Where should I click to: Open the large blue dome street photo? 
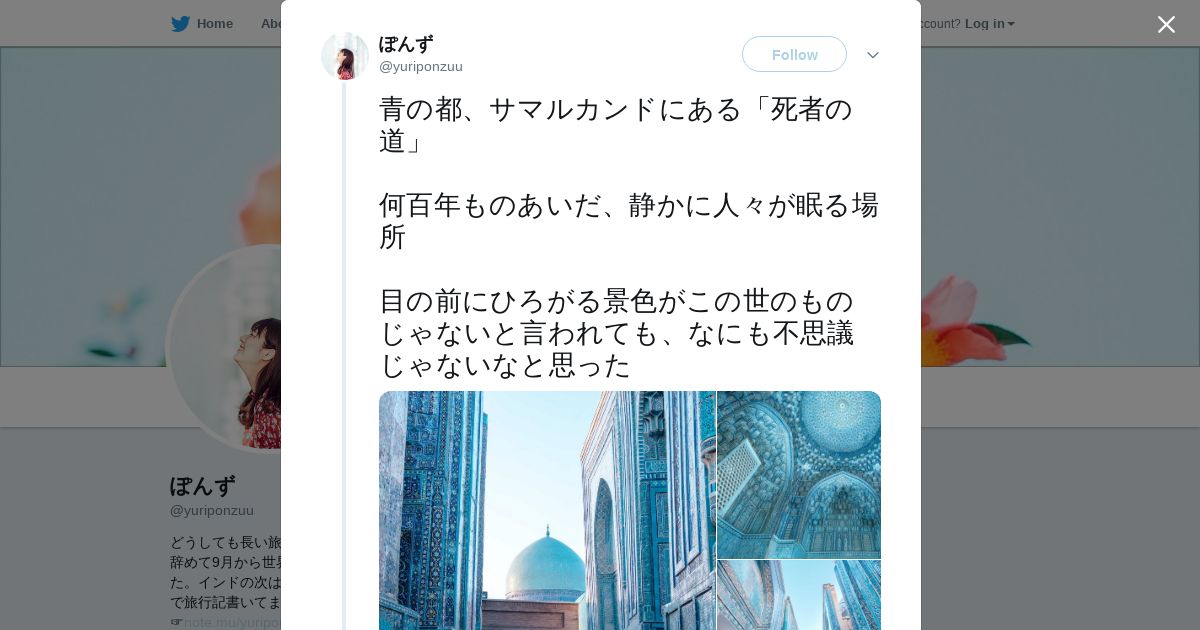coord(547,510)
